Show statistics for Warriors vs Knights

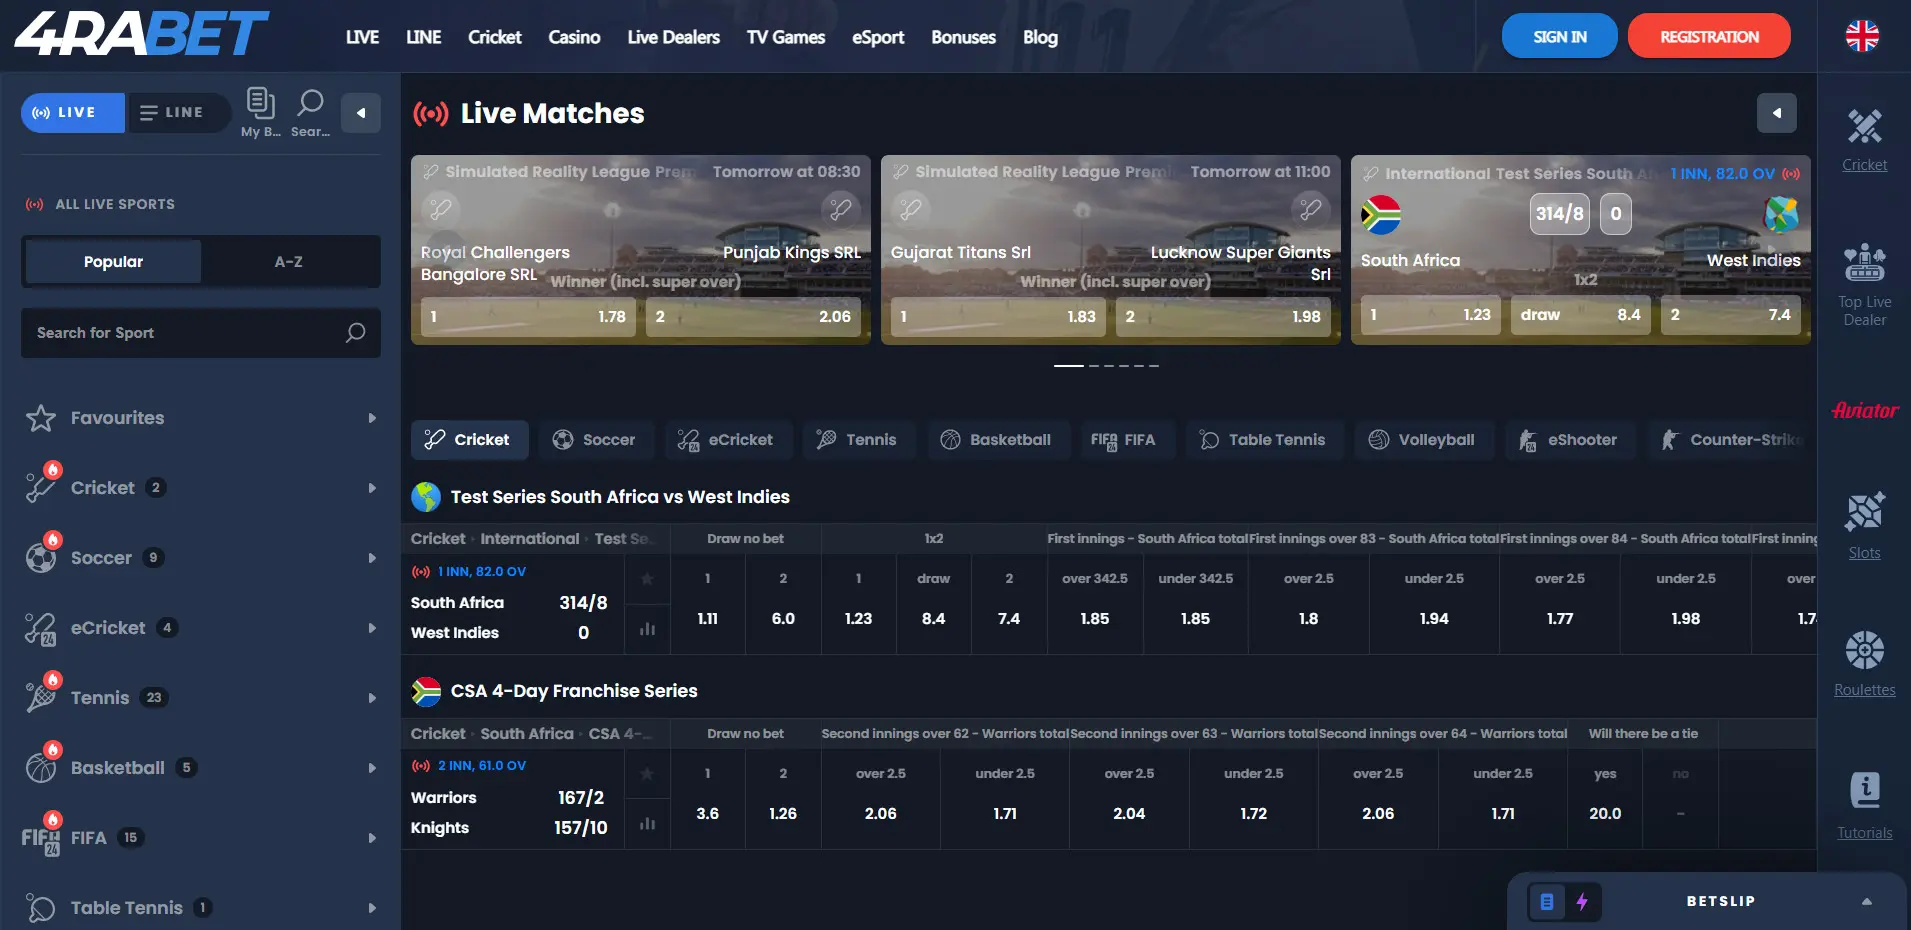[x=647, y=824]
